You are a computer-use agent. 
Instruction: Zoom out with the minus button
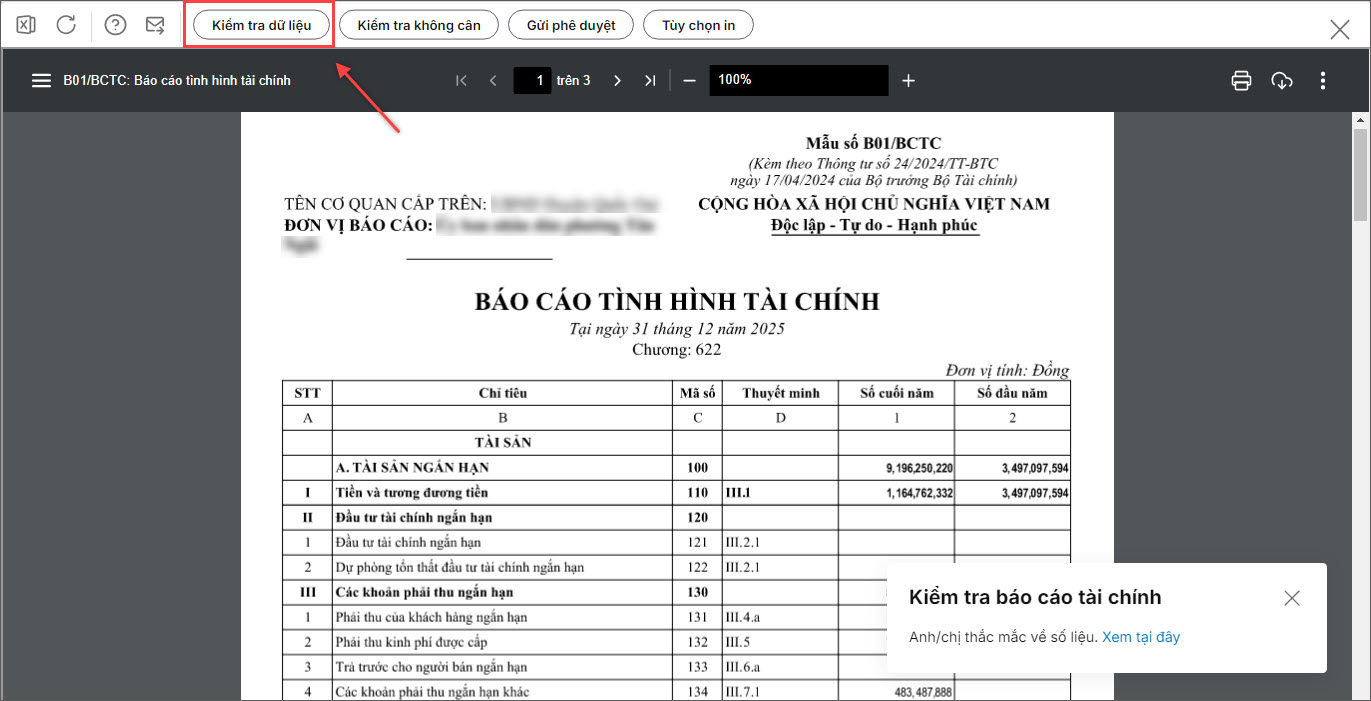(689, 80)
